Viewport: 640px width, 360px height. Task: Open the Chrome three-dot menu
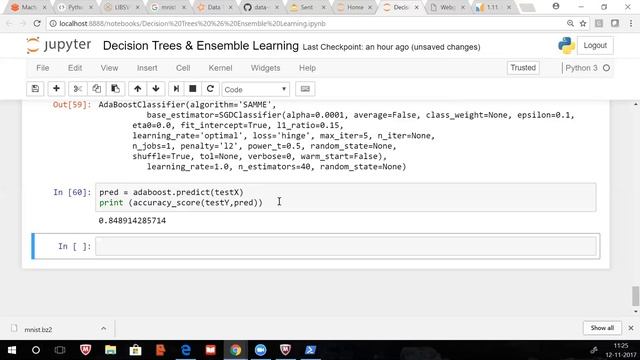click(x=631, y=24)
